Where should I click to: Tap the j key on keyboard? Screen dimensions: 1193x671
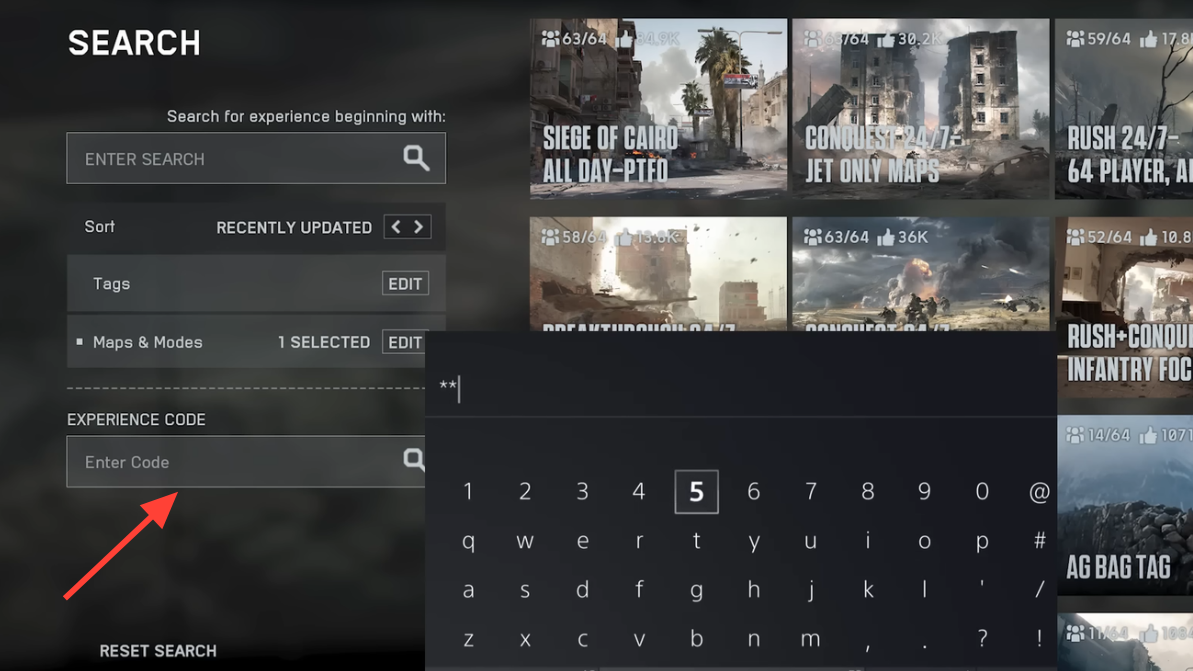(x=810, y=590)
